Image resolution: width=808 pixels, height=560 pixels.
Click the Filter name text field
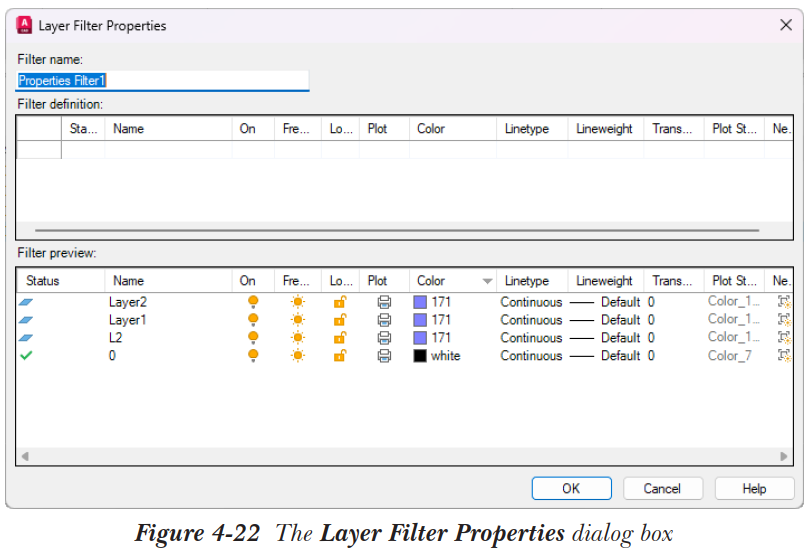(x=162, y=81)
